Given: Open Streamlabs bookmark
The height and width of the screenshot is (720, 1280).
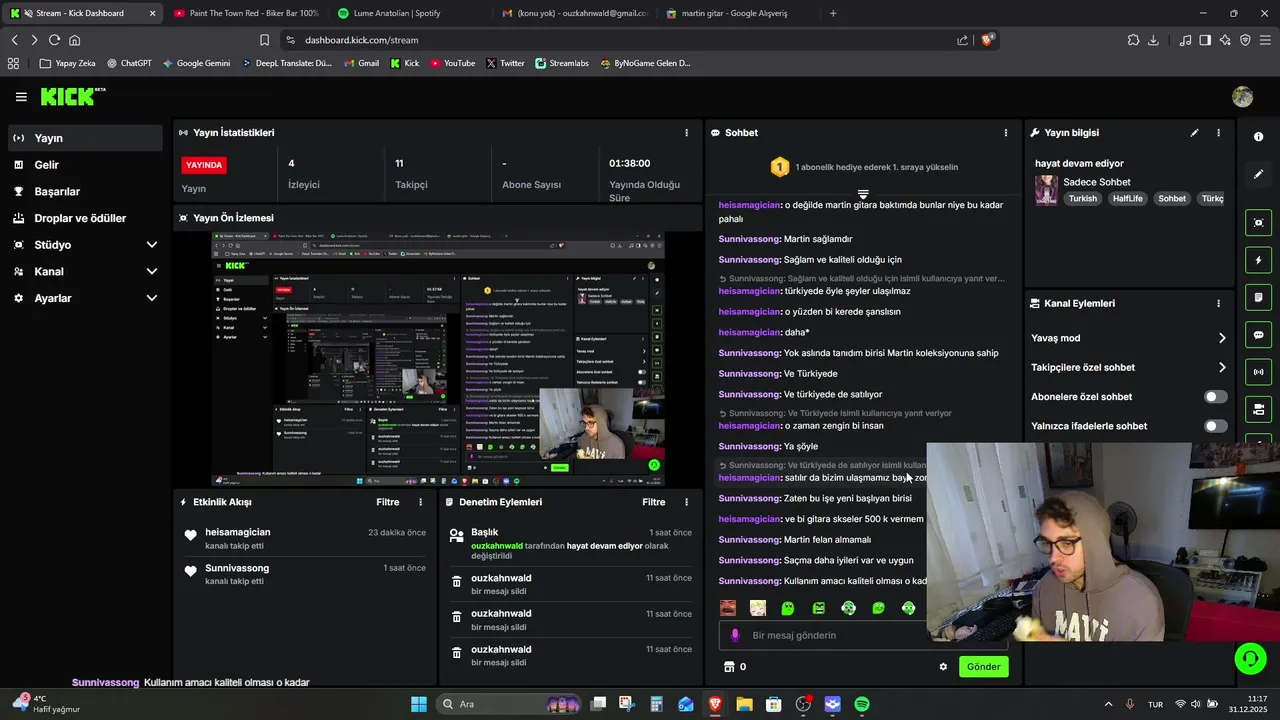Looking at the screenshot, I should 562,63.
